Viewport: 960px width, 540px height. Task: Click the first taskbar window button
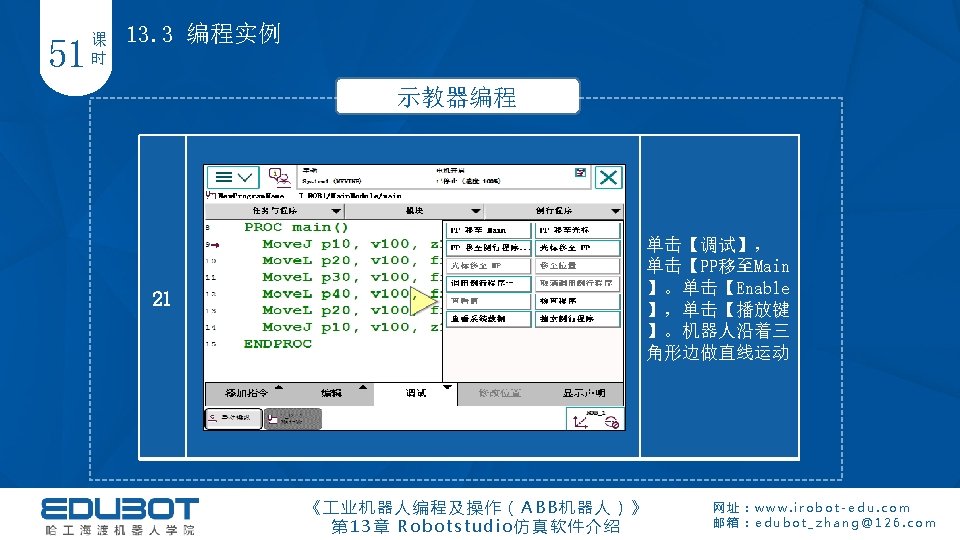[233, 419]
